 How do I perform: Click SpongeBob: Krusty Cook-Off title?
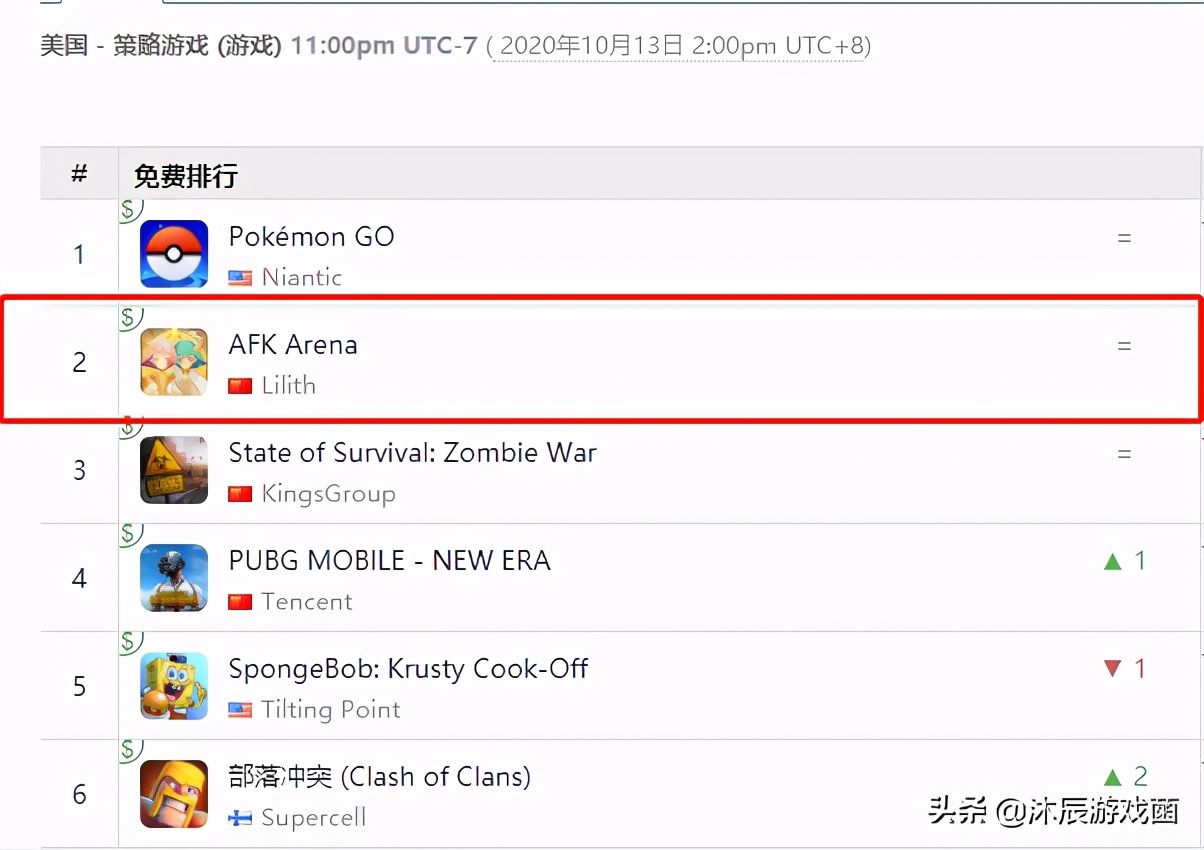[408, 669]
